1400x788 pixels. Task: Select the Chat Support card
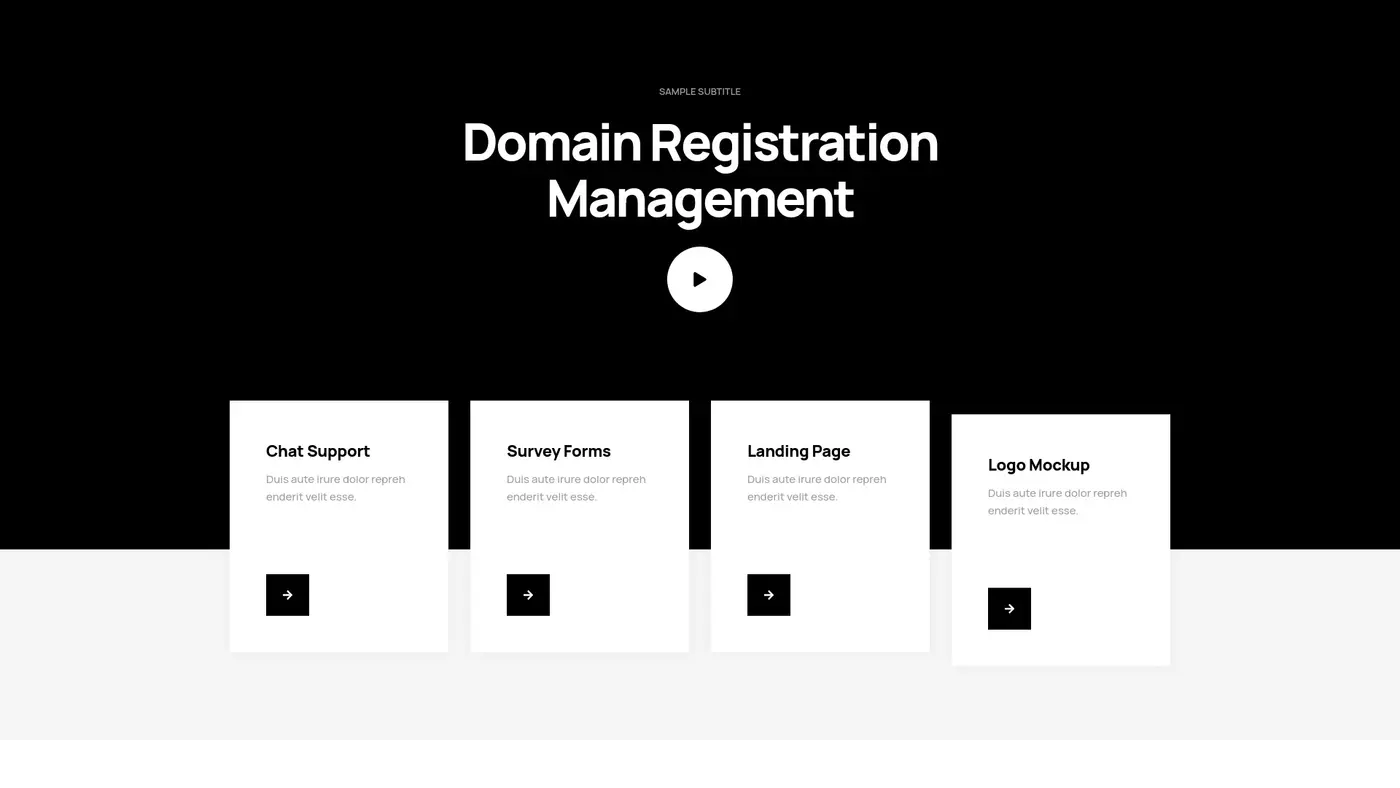point(338,525)
